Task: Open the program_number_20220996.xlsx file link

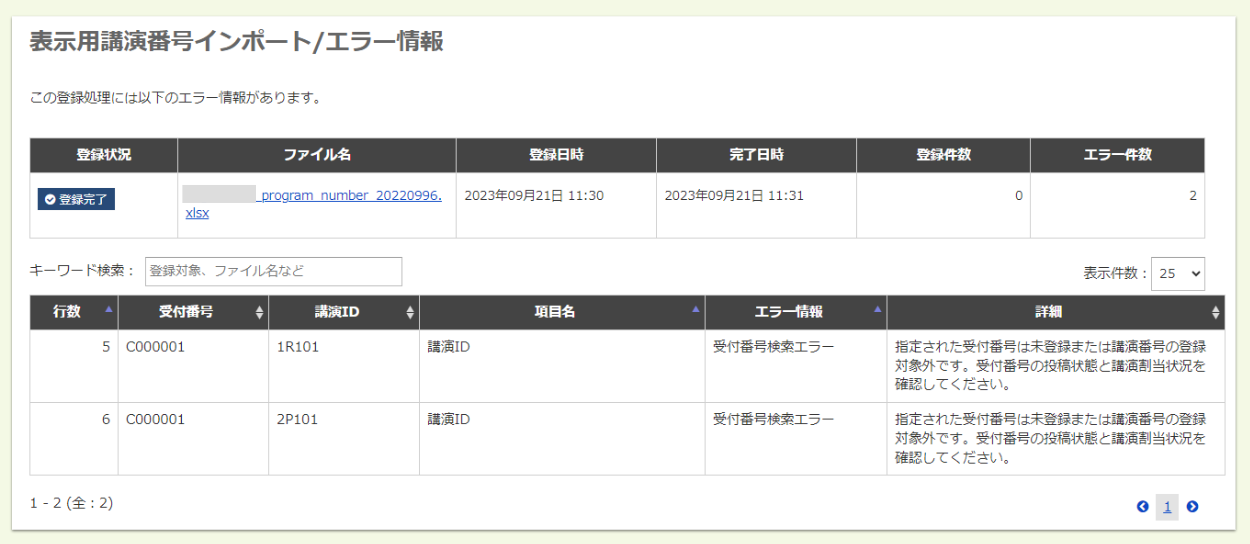Action: (350, 196)
